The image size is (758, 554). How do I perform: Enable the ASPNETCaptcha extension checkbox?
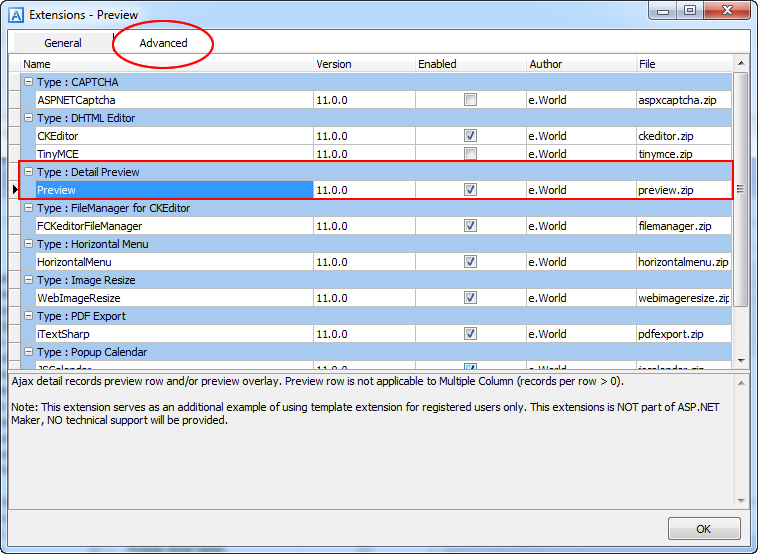click(470, 100)
